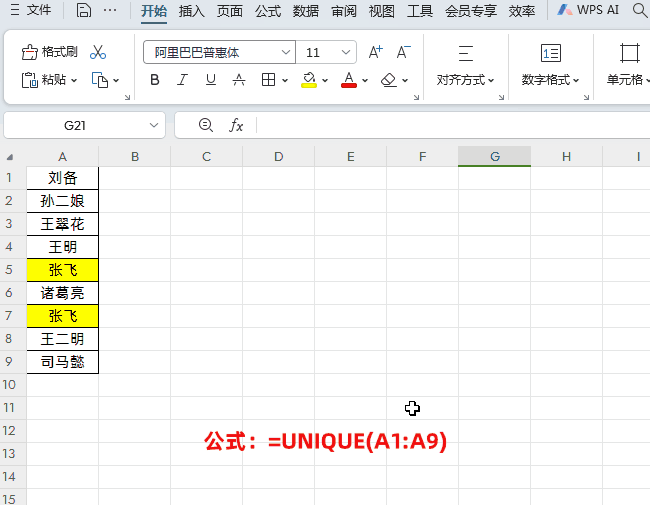
Task: Select column A header
Action: (x=63, y=156)
